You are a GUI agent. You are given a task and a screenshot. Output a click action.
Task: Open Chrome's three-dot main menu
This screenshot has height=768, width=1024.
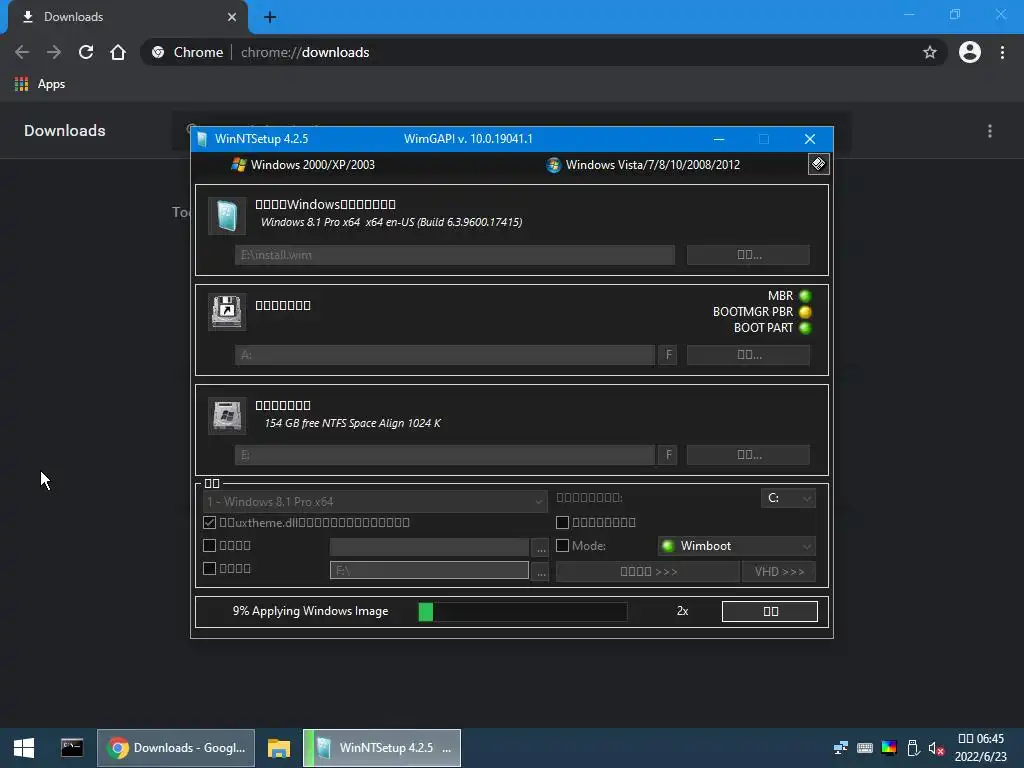click(x=1002, y=52)
